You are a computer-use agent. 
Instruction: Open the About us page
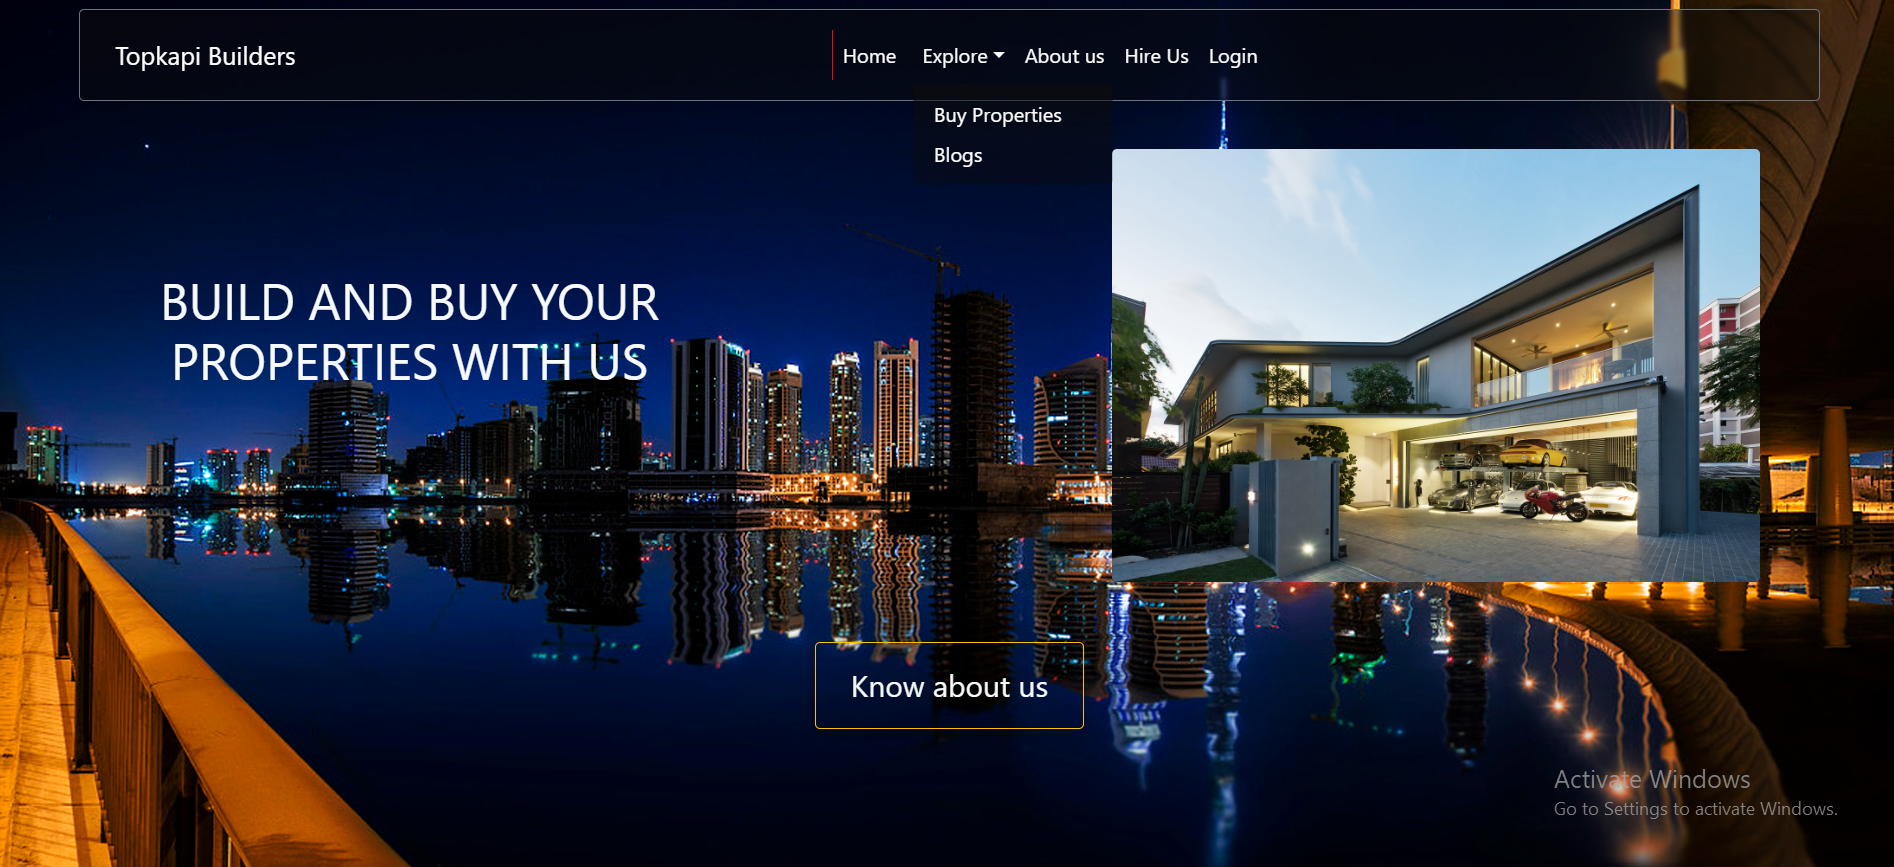[x=1064, y=57]
